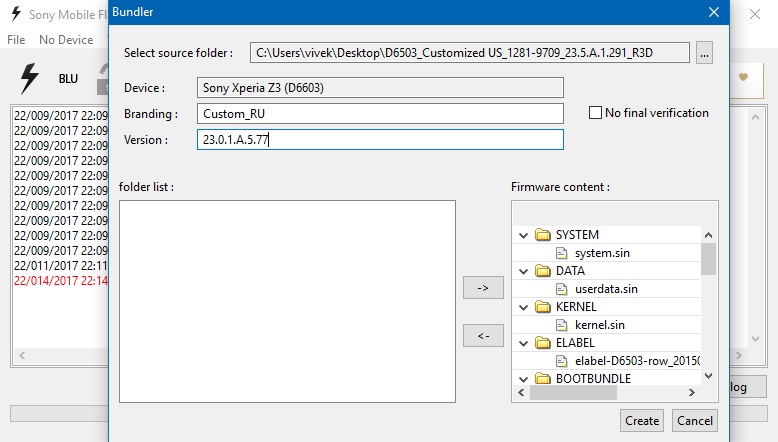778x442 pixels.
Task: Click the empty folder list box
Action: coord(287,302)
